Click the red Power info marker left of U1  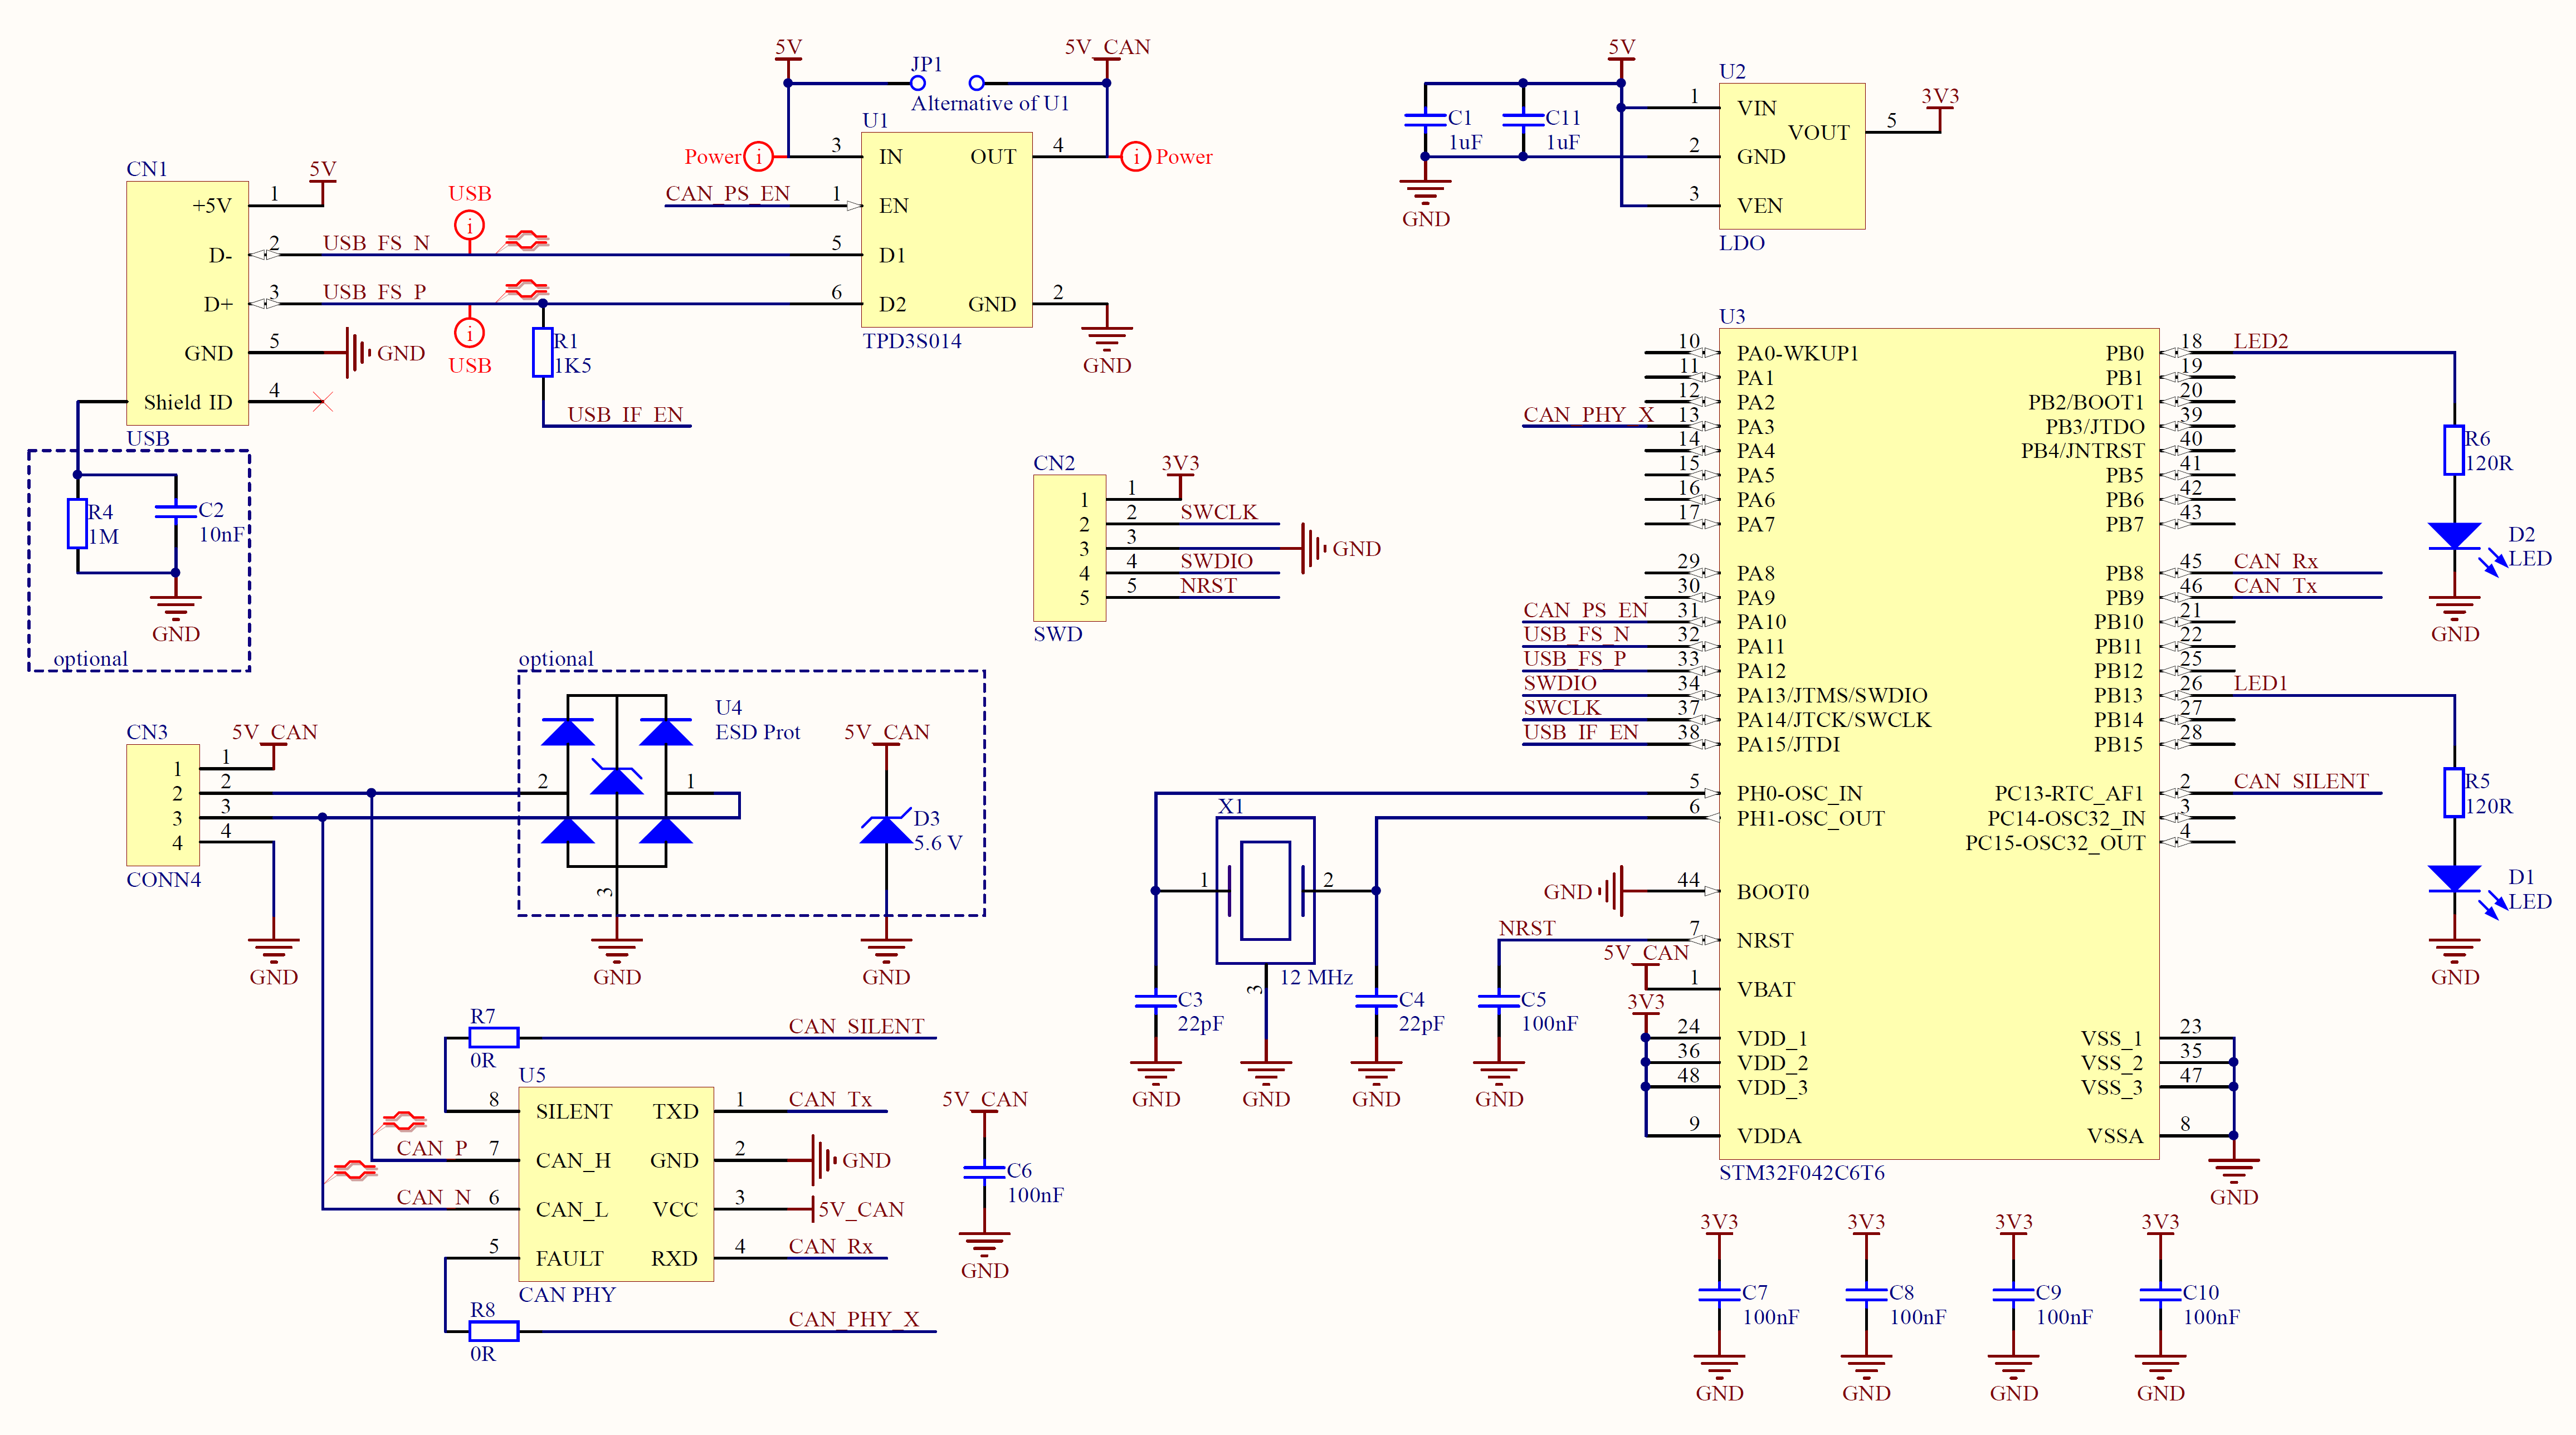pyautogui.click(x=759, y=156)
